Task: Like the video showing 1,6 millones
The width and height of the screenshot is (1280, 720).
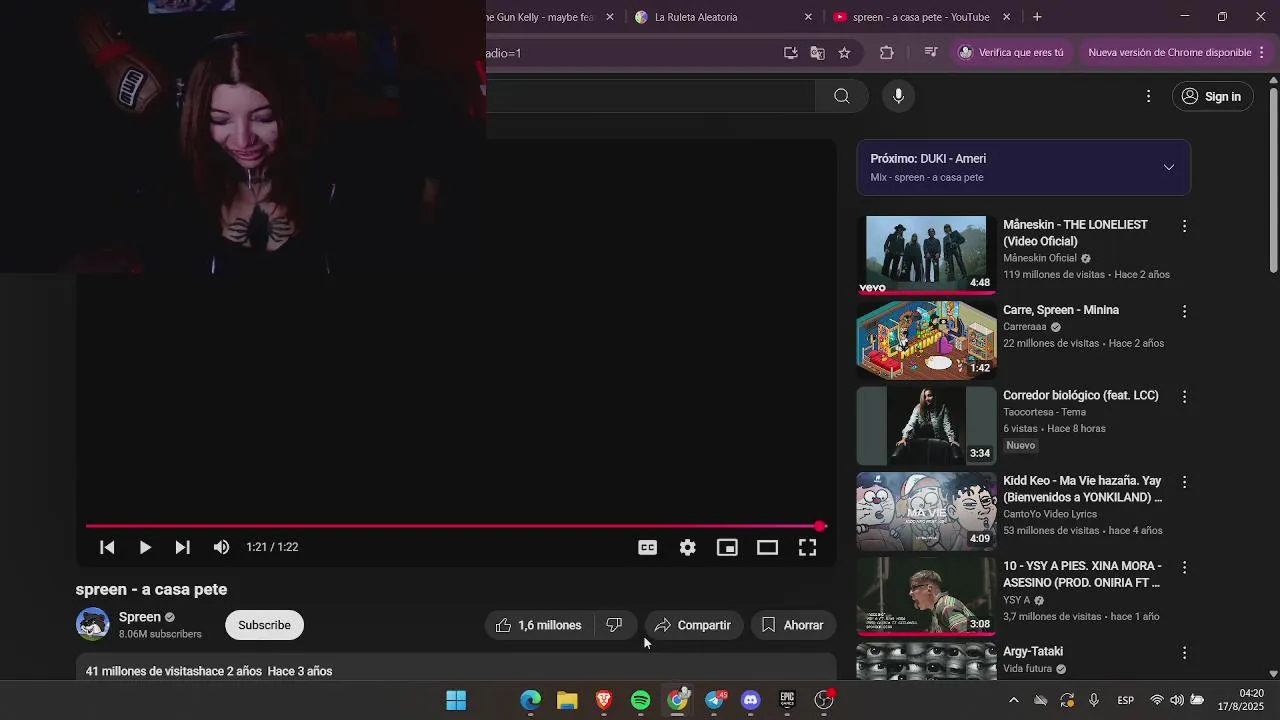Action: point(539,625)
